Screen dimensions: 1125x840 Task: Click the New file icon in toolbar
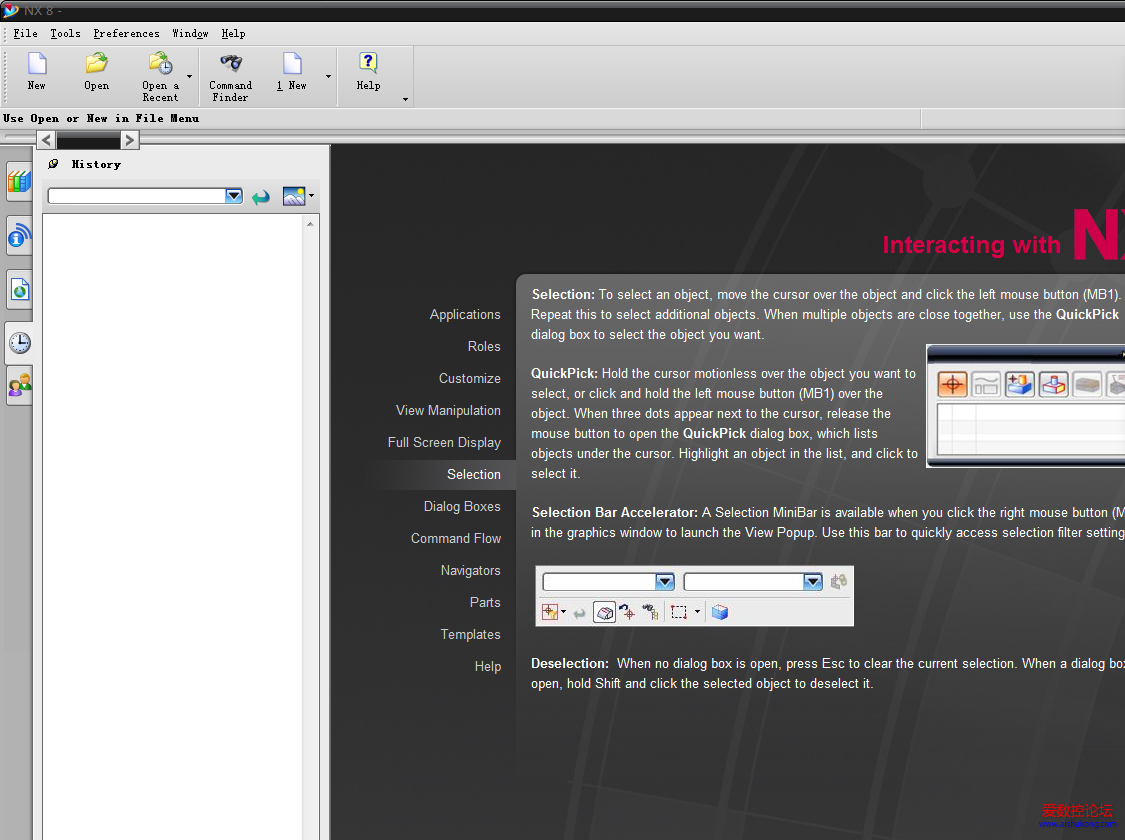[37, 64]
